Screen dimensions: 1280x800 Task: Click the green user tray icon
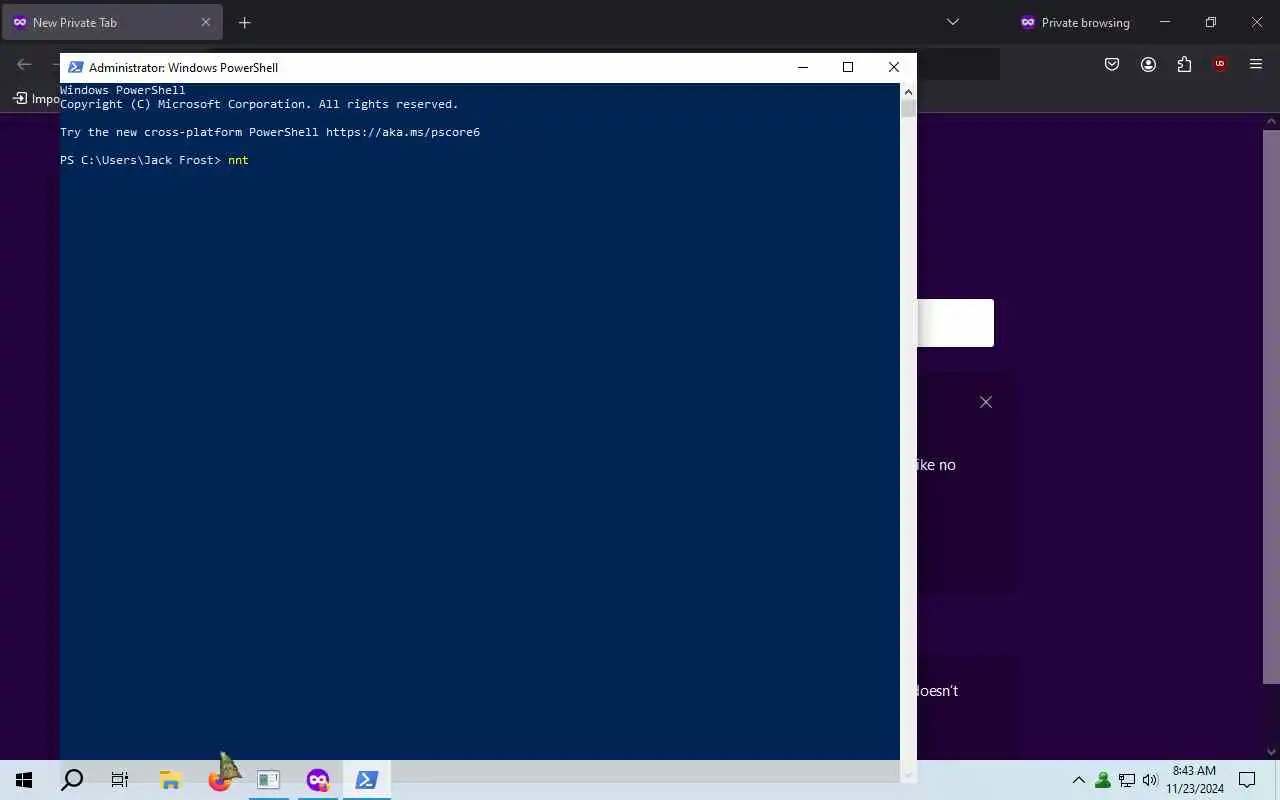pyautogui.click(x=1103, y=780)
